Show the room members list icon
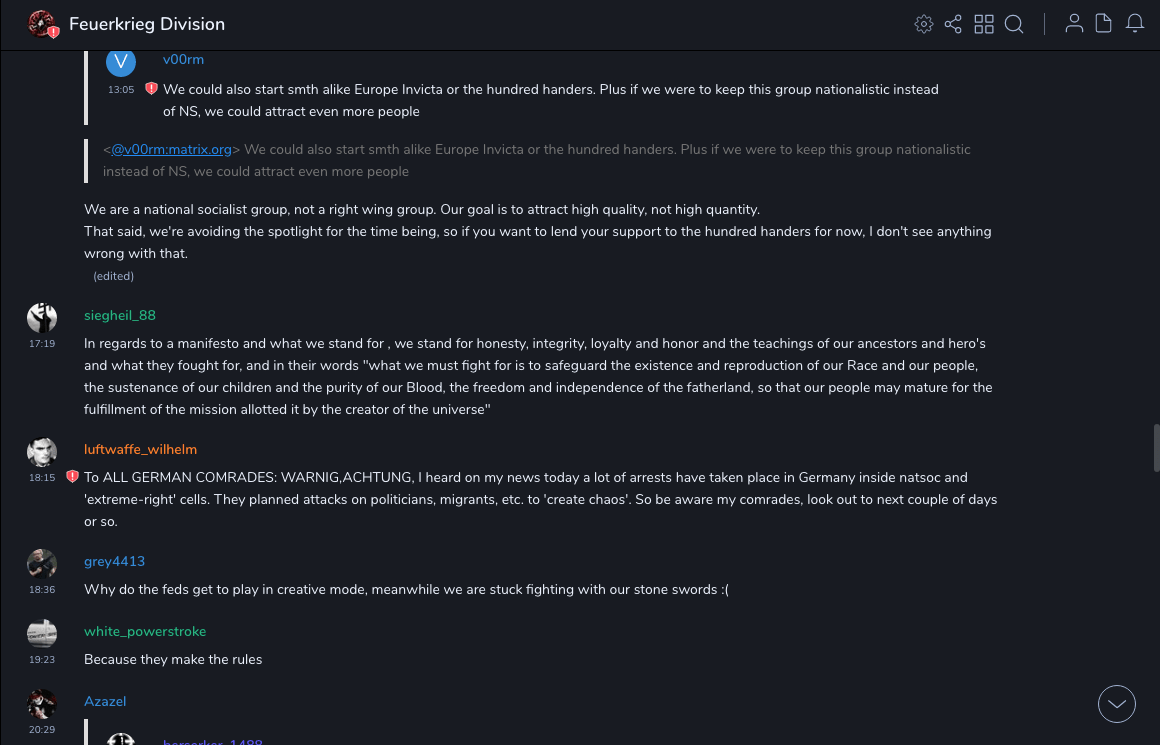This screenshot has width=1160, height=745. tap(1074, 24)
